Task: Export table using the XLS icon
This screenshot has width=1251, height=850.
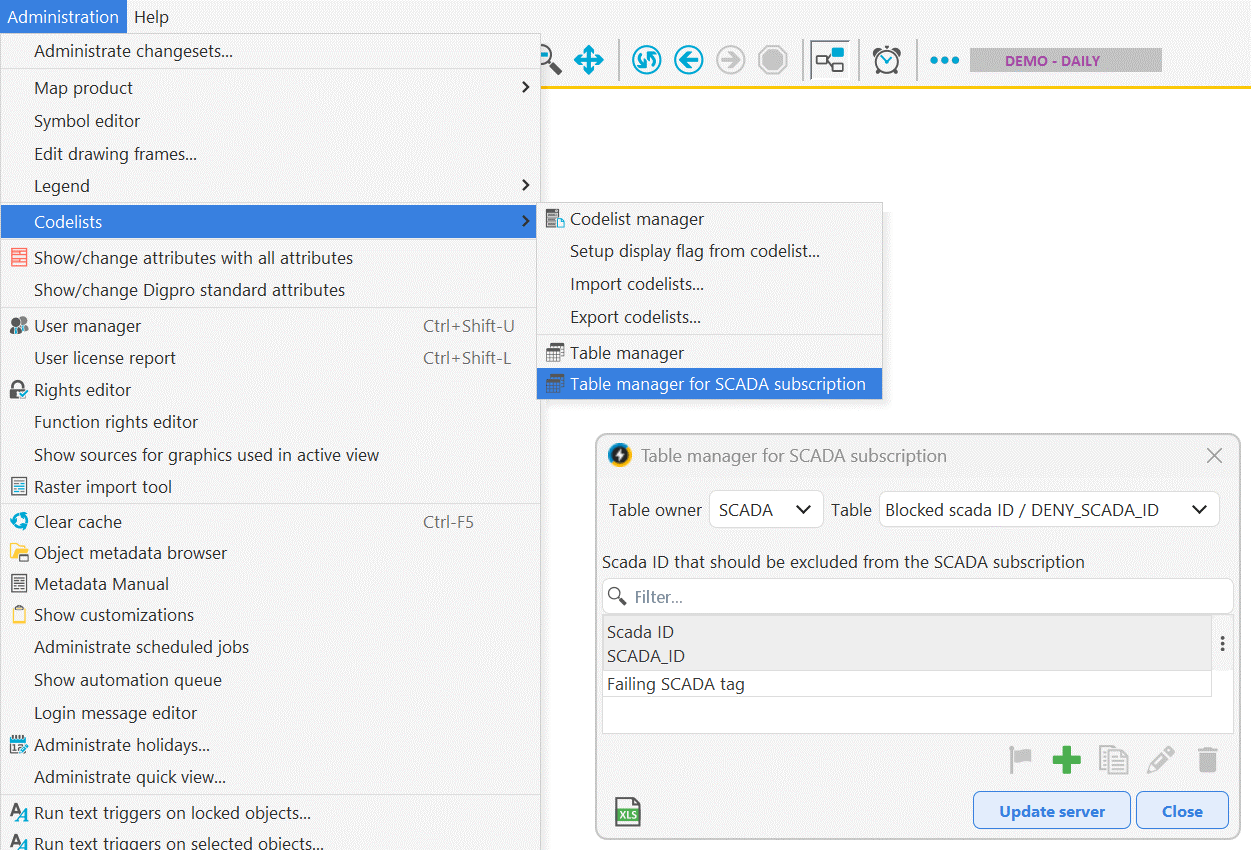Action: point(628,813)
